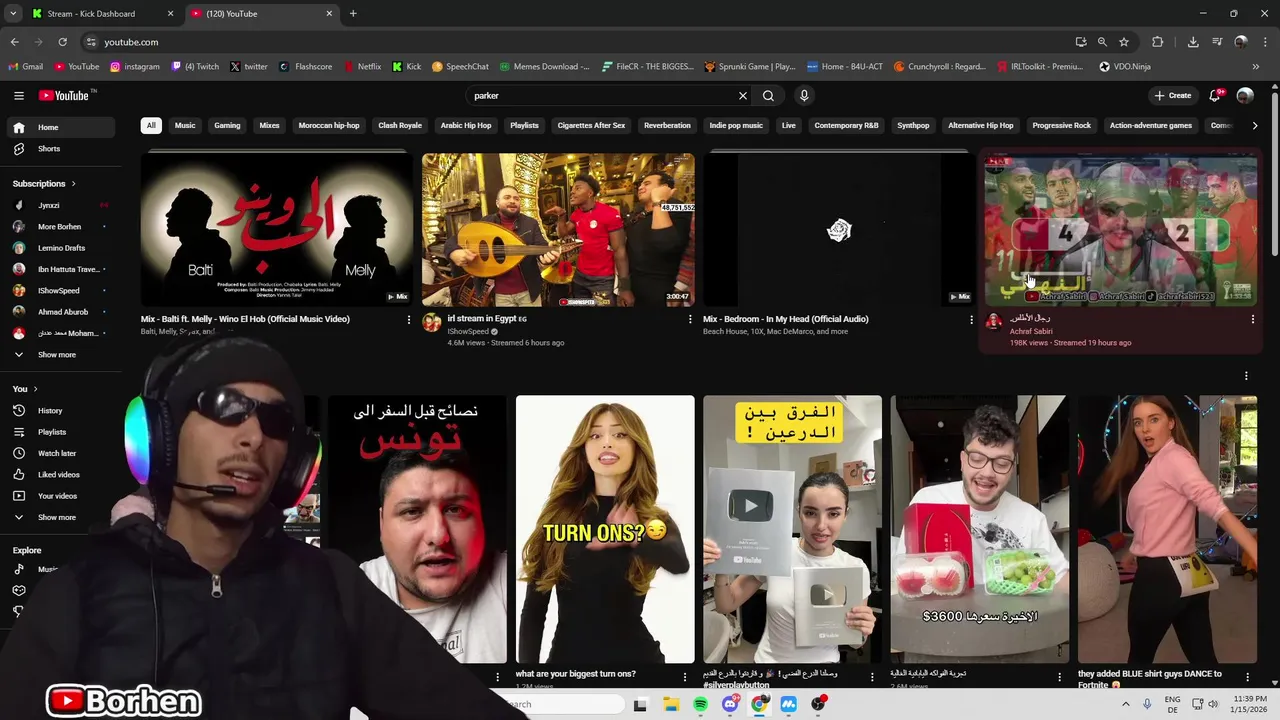Open Chrome tab search dropdown
1280x720 pixels.
tap(13, 14)
